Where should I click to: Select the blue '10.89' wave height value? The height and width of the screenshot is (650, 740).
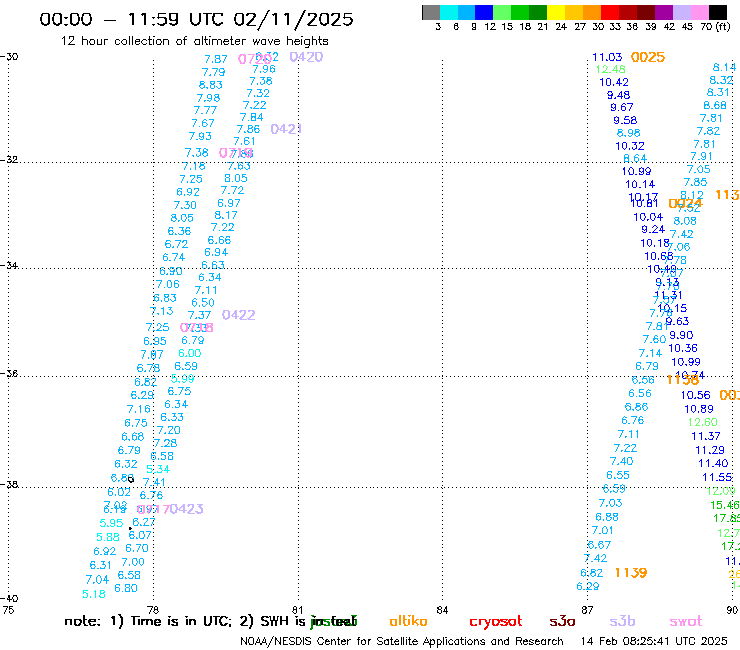coord(698,409)
